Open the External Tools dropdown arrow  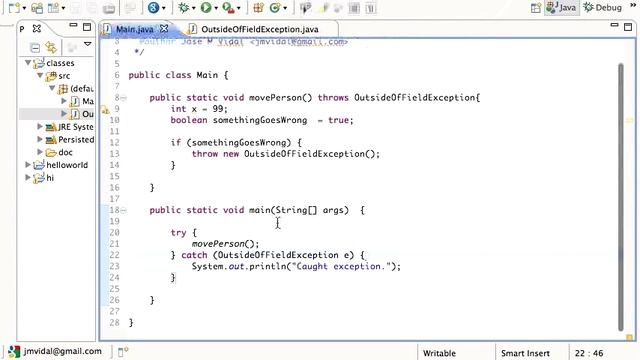click(x=239, y=8)
